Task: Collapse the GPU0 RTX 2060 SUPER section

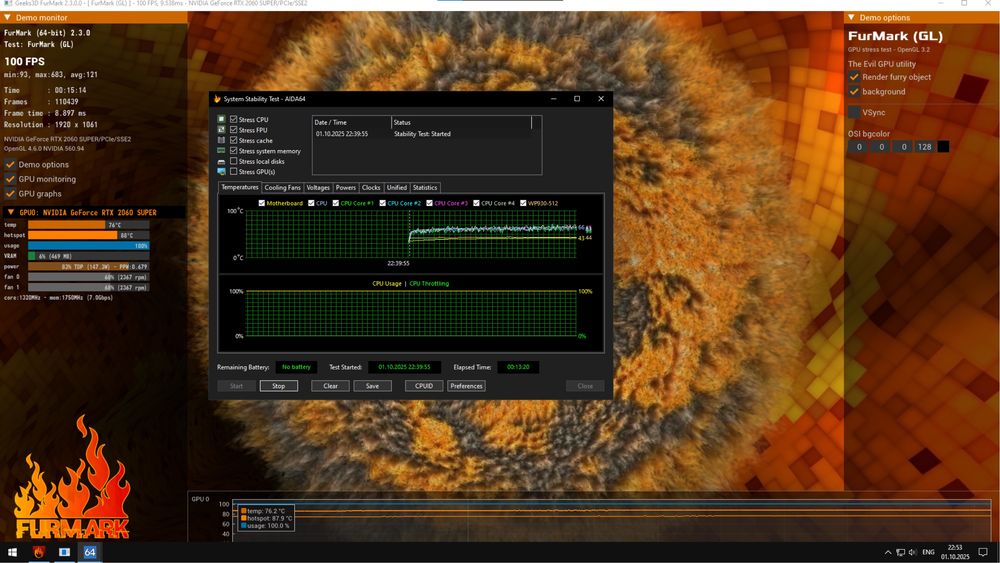Action: click(9, 212)
